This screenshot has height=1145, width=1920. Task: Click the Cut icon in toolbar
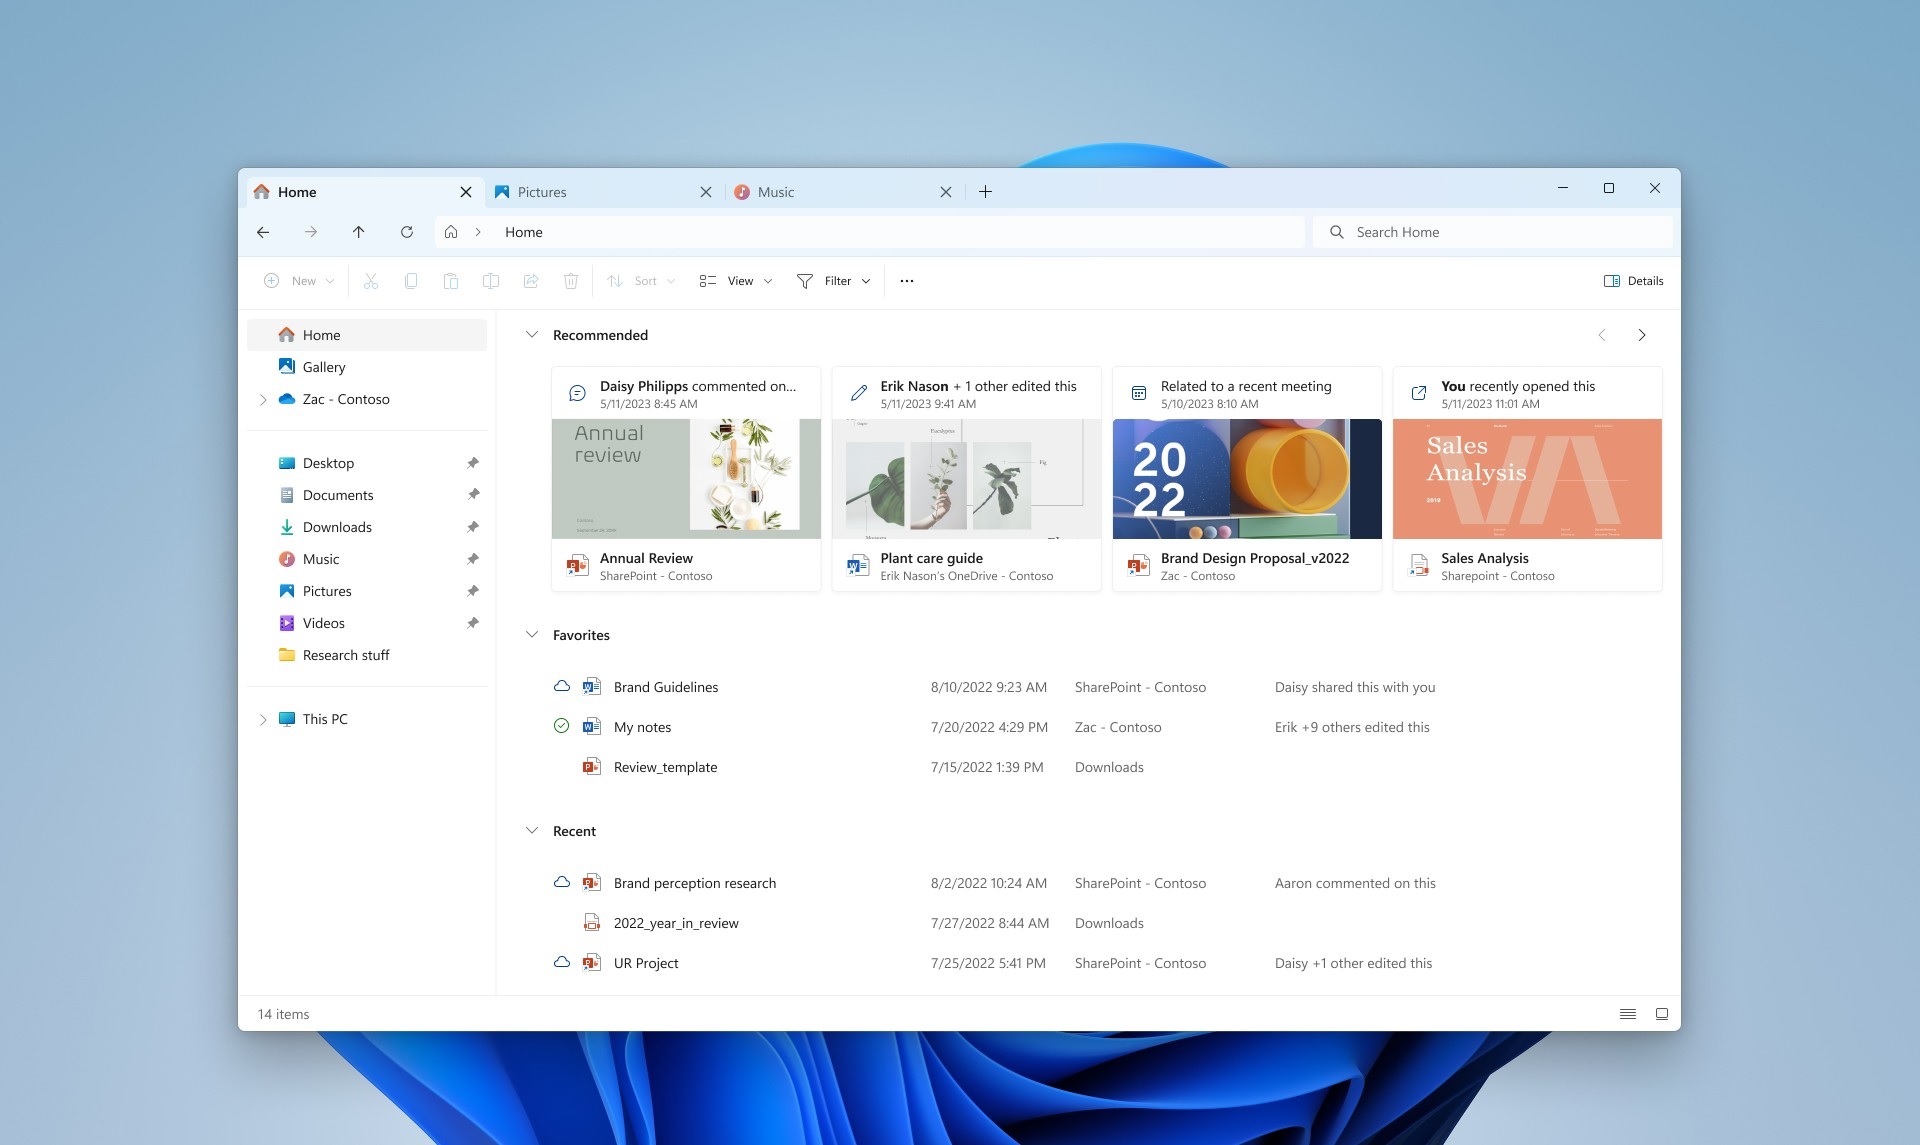click(371, 281)
